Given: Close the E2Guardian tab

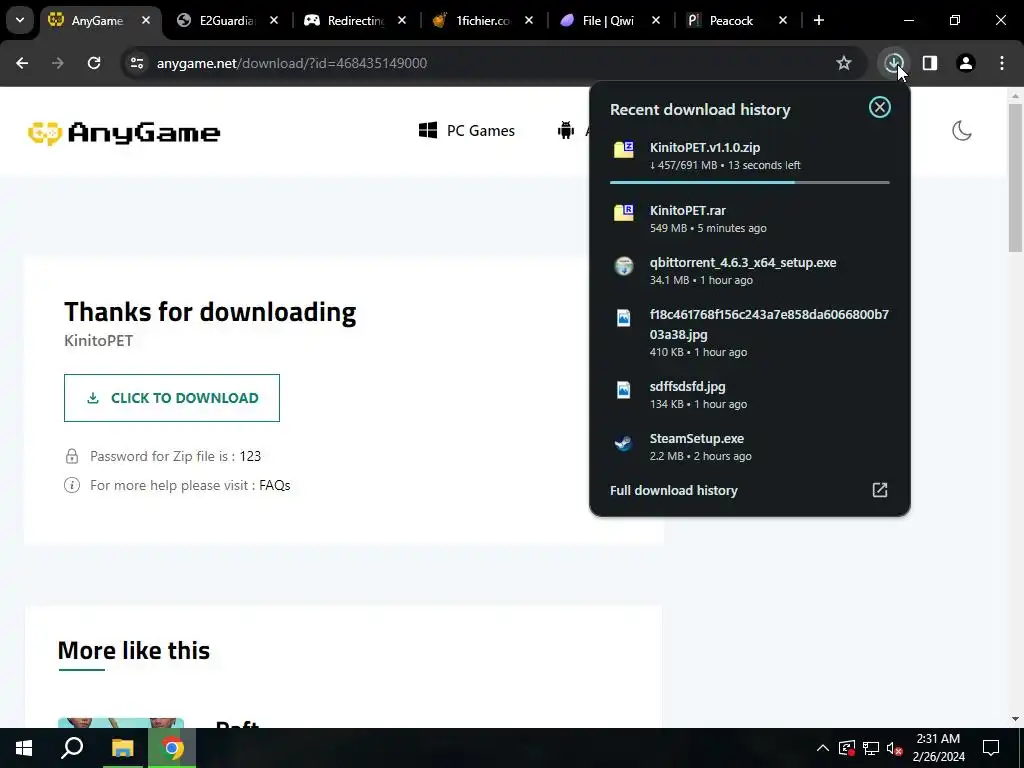Looking at the screenshot, I should tap(274, 20).
